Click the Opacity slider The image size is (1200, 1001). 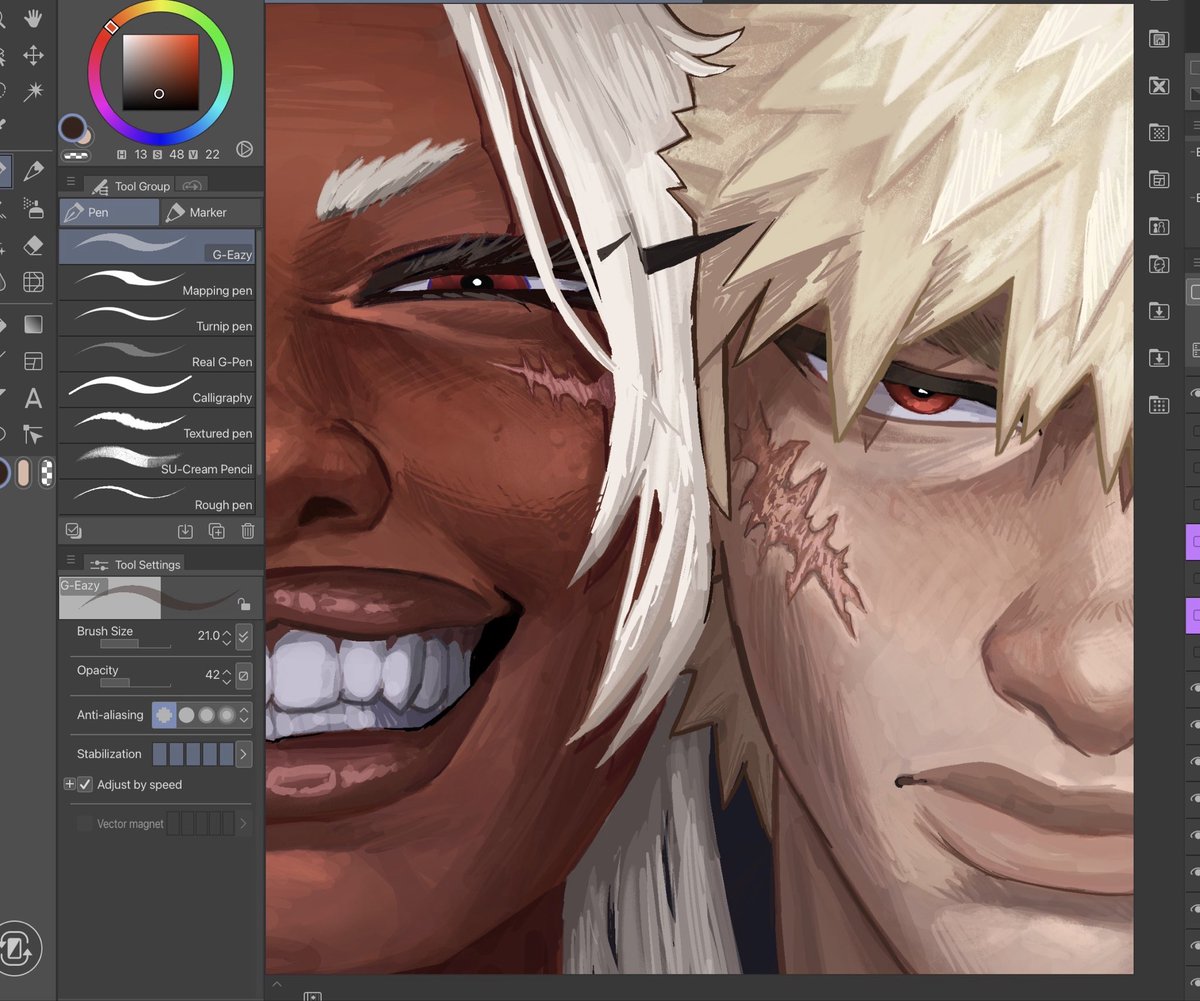point(135,683)
